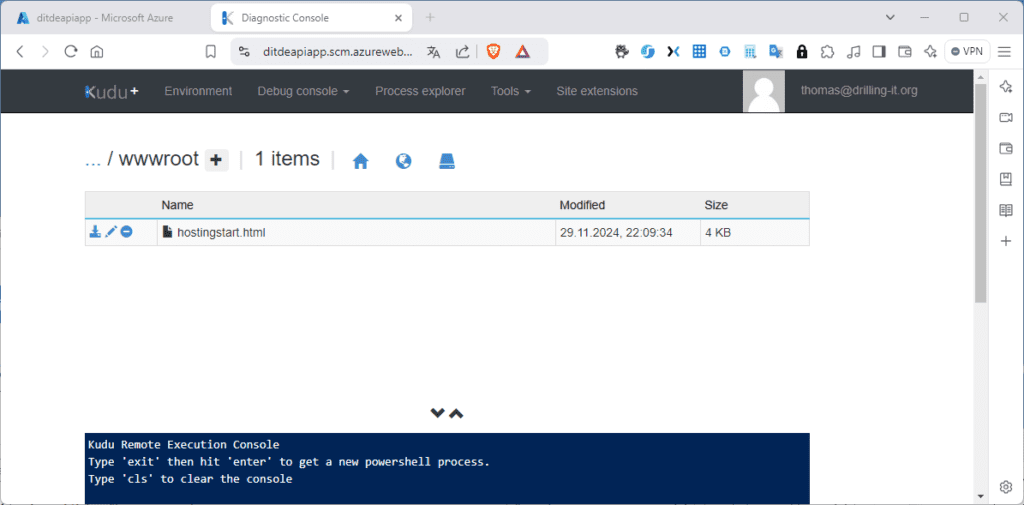Collapse the console with the down chevron
Viewport: 1024px width, 505px height.
click(x=438, y=413)
